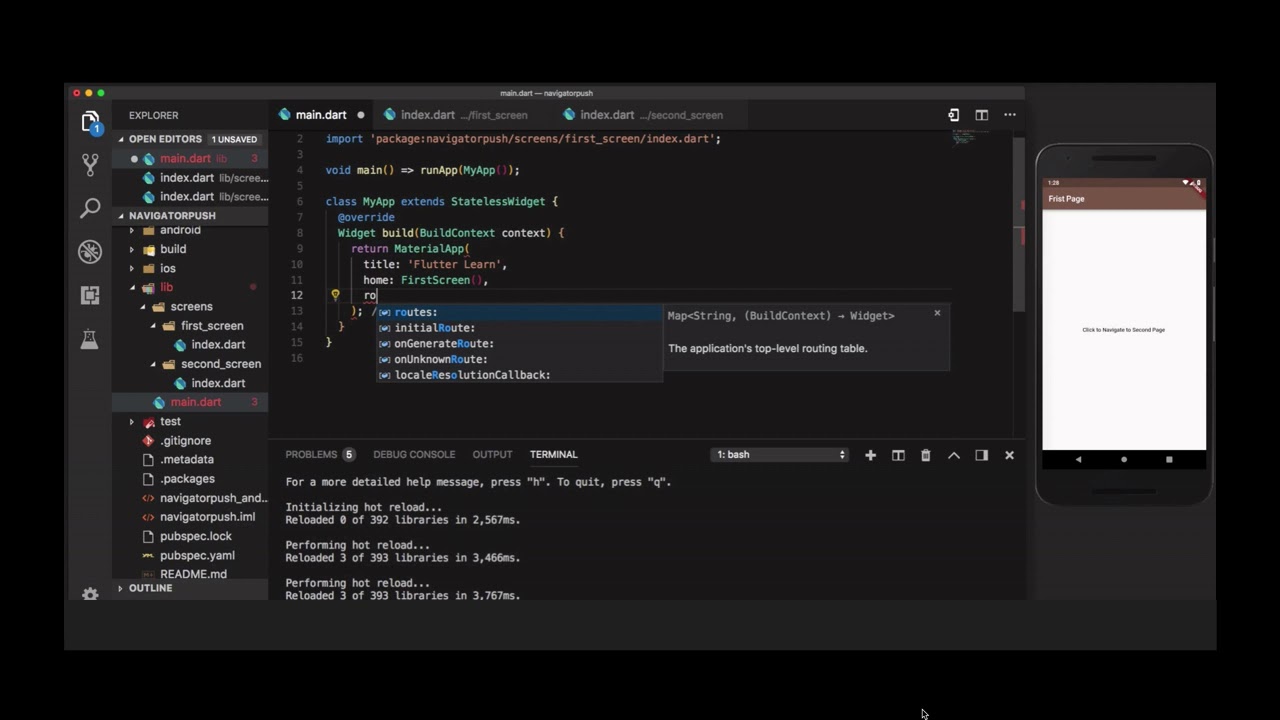Split the editor to the right
Screen dimensions: 1280x720
point(982,115)
